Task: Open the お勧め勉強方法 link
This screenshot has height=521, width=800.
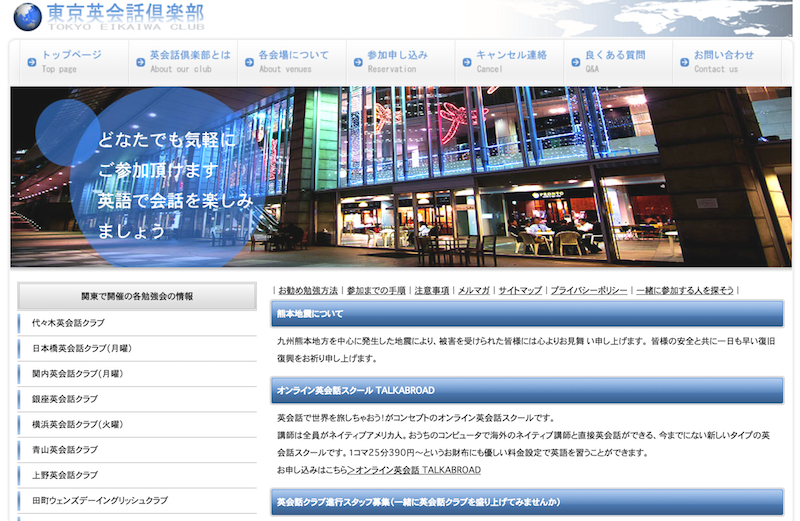Action: point(308,290)
